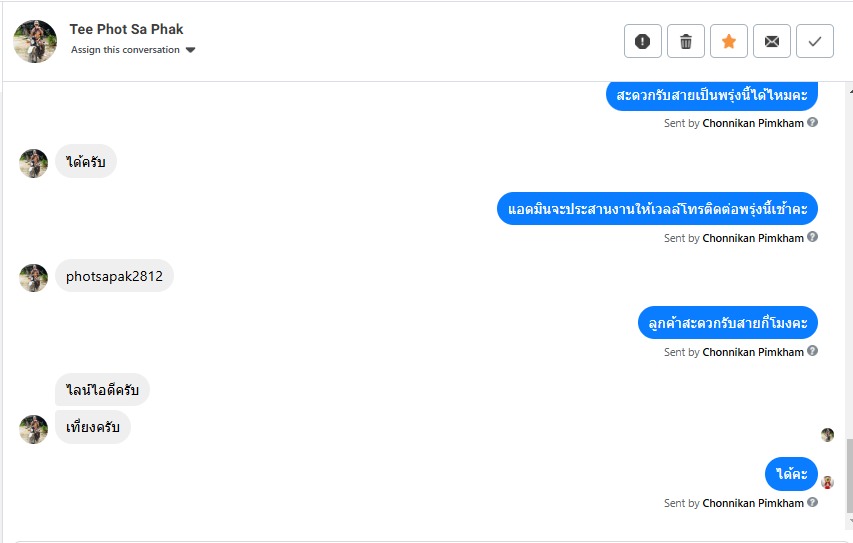Select the 'photsapak2812' message bubble
The width and height of the screenshot is (853, 543).
(114, 276)
